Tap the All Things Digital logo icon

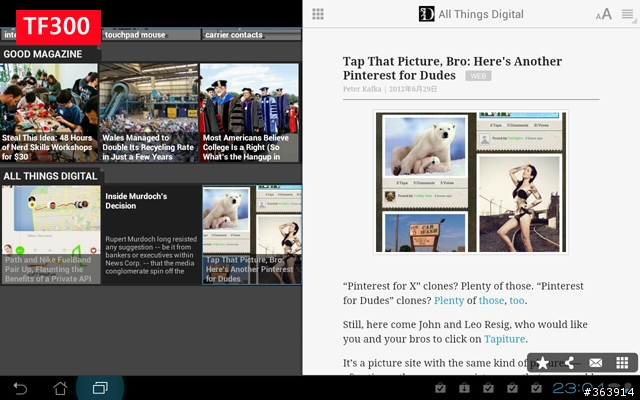[427, 14]
